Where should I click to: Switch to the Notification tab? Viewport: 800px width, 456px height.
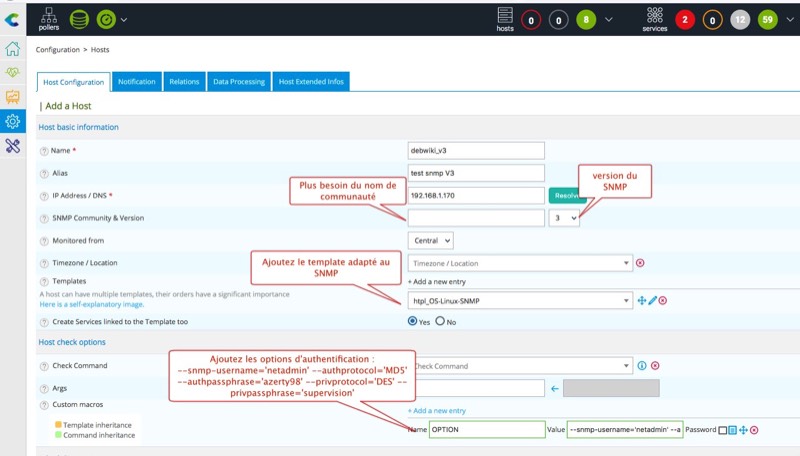[x=136, y=82]
